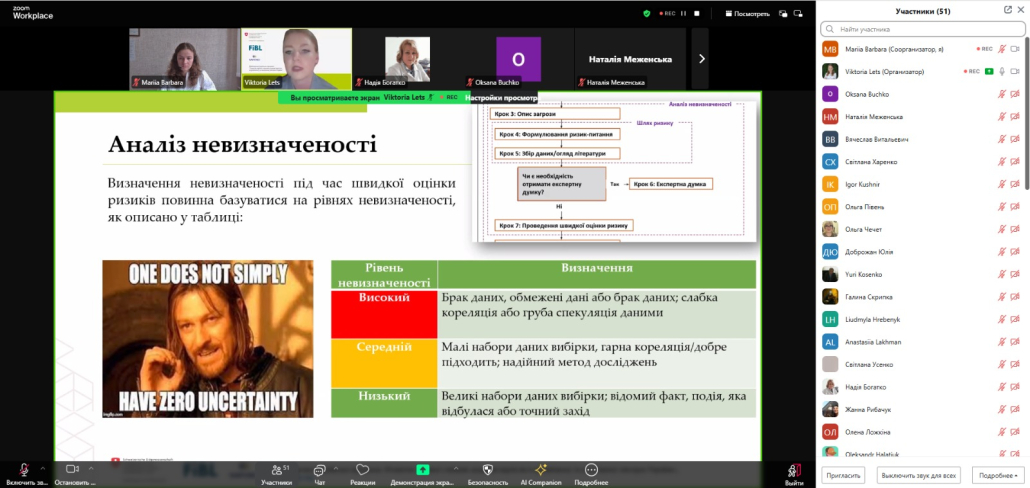Pop out the participants panel
Viewport: 1030px width, 488px height.
[1007, 10]
